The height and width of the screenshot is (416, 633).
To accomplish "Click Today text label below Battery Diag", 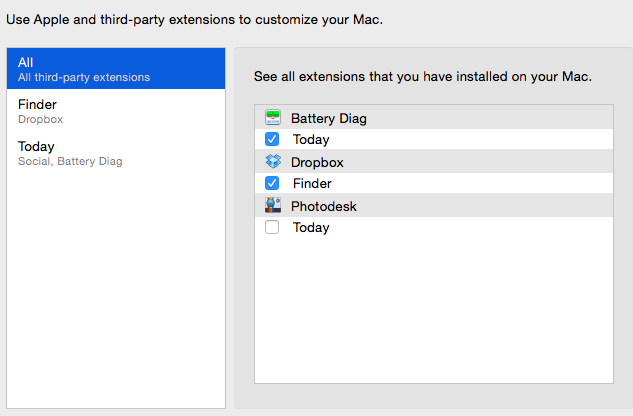I will click(311, 140).
